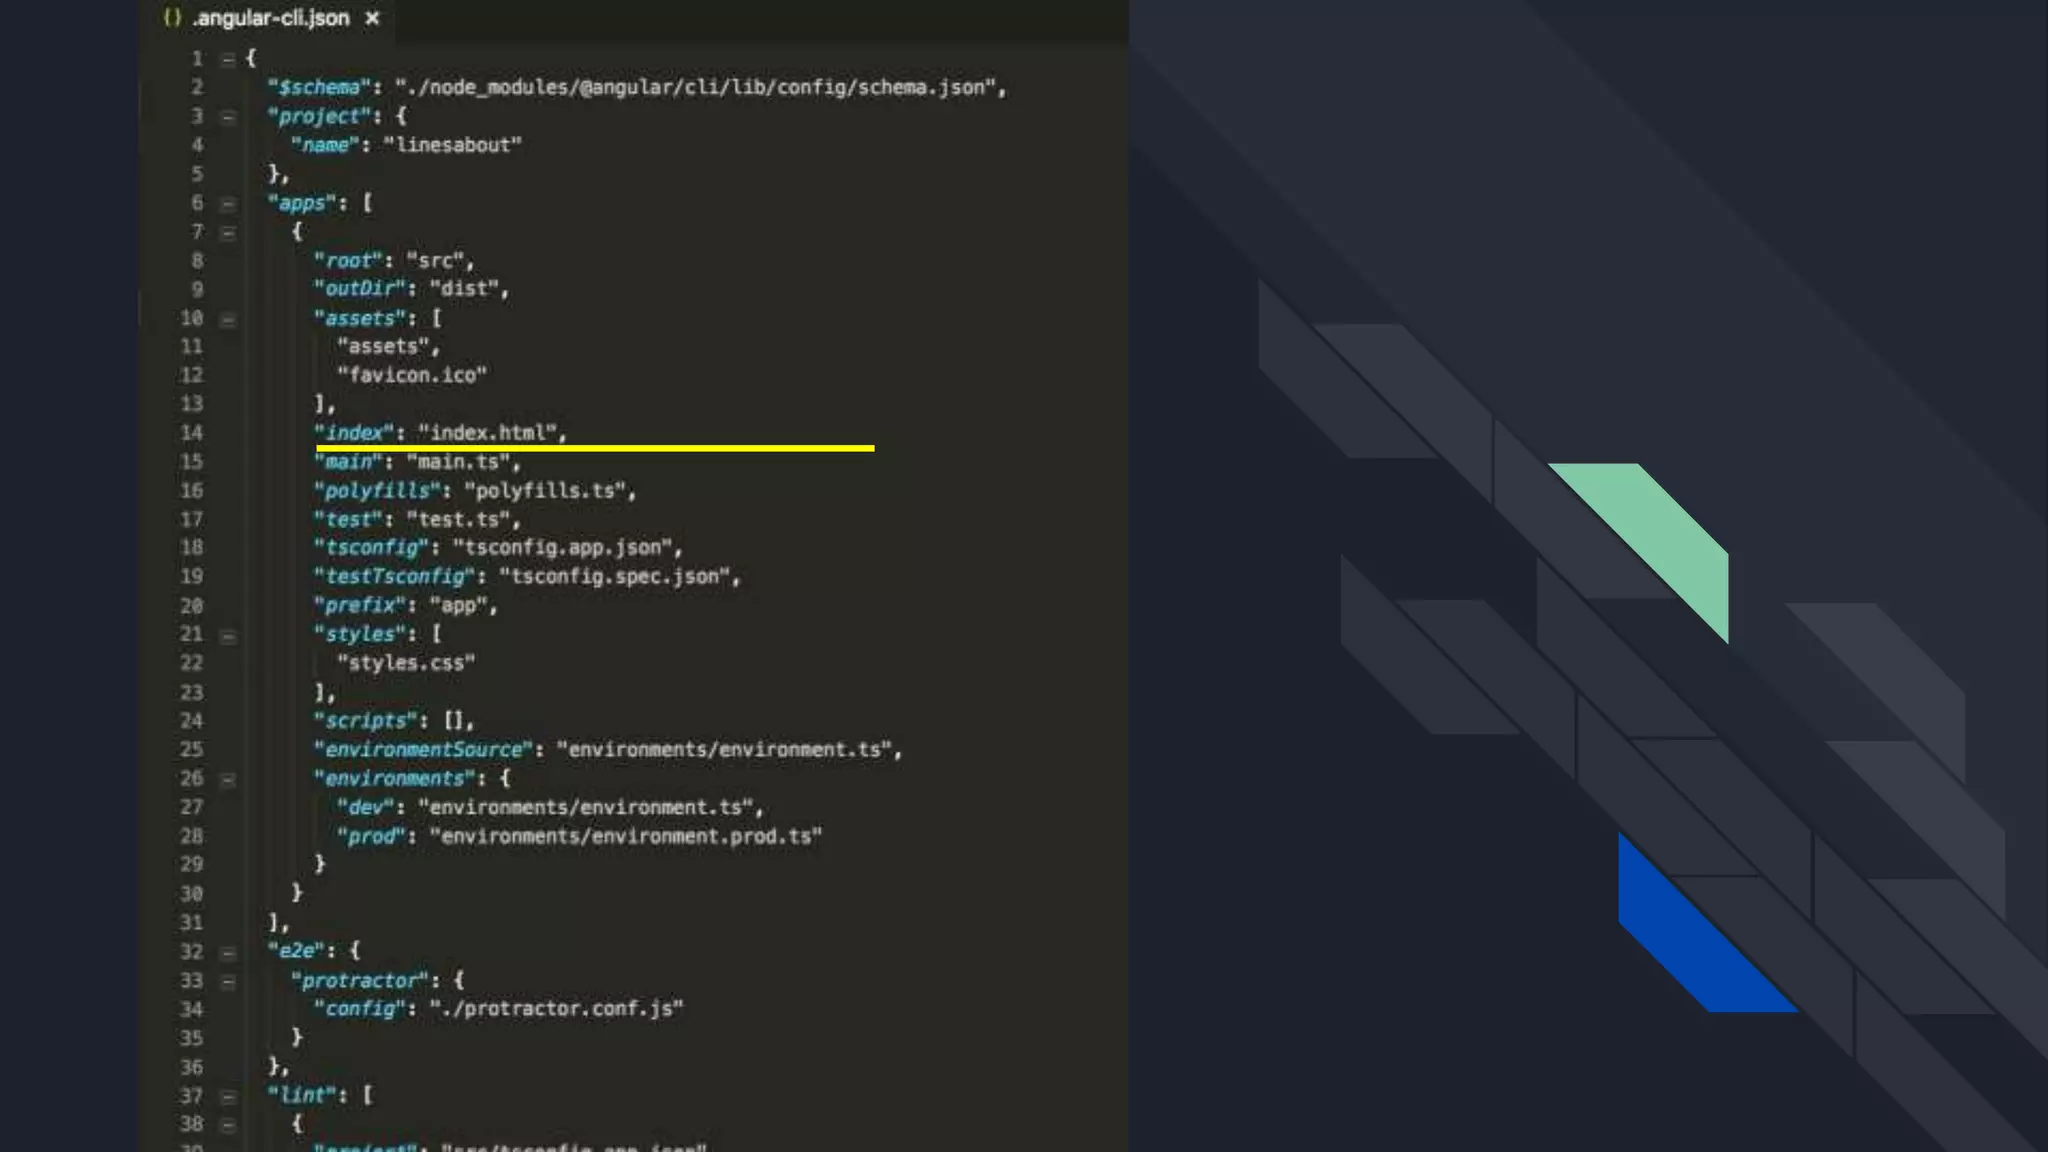Click the "main.ts" string value

point(458,462)
